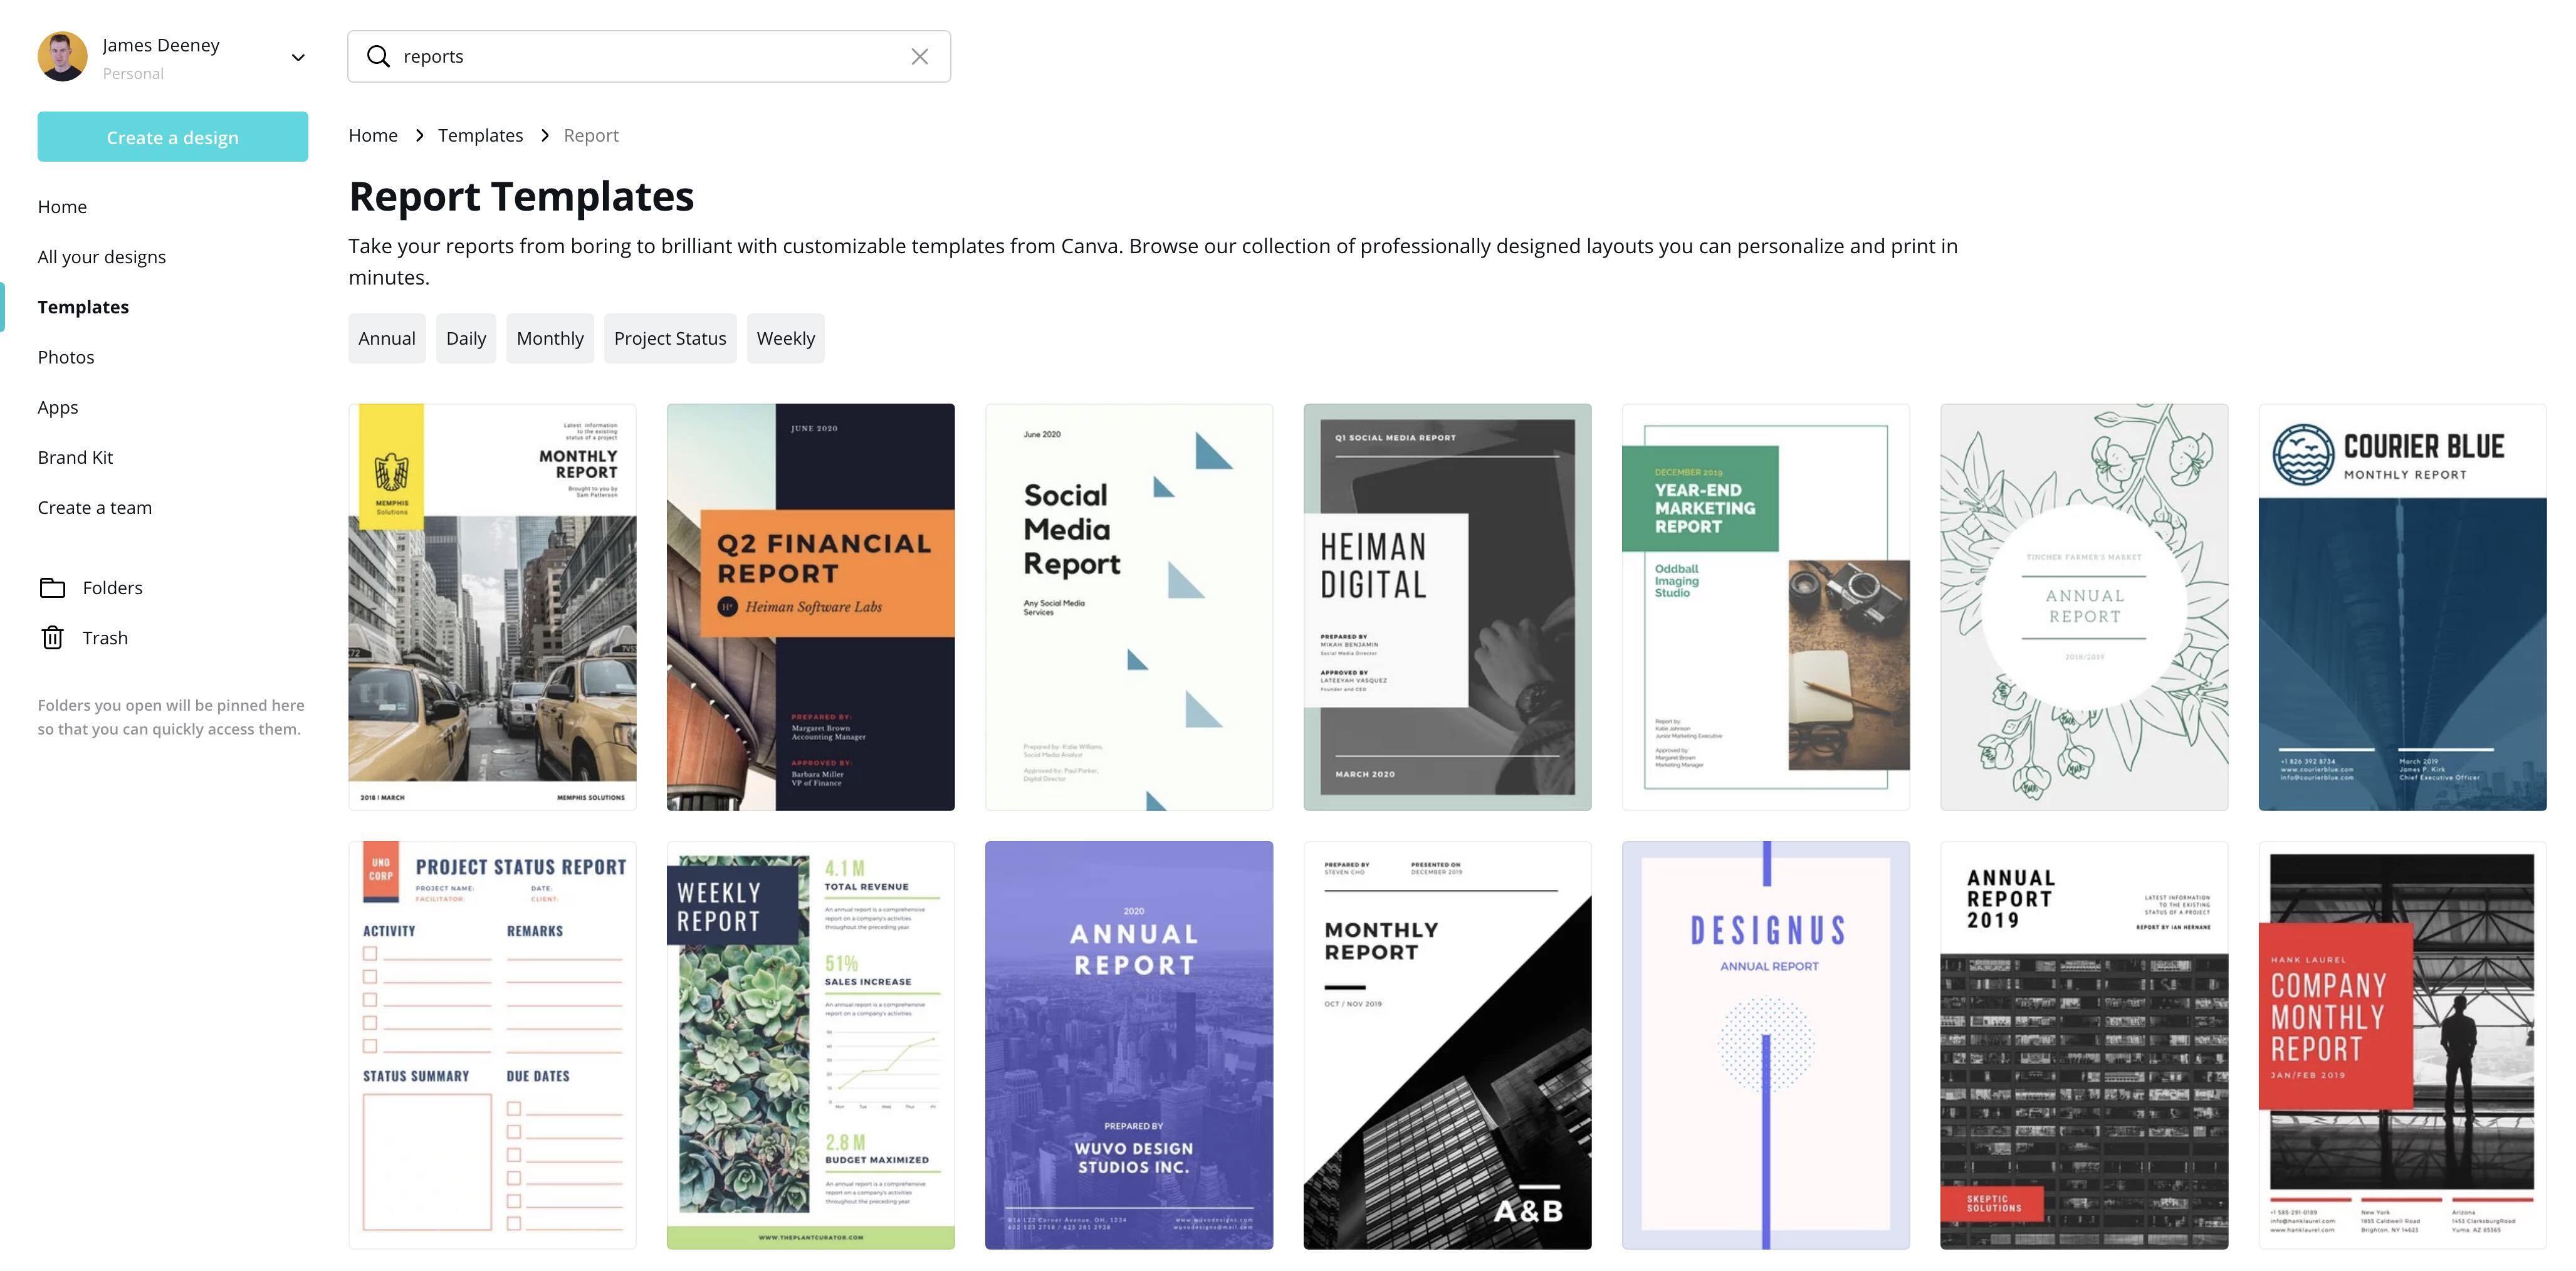The width and height of the screenshot is (2576, 1271).
Task: Click the Home breadcrumb link
Action: click(x=373, y=135)
